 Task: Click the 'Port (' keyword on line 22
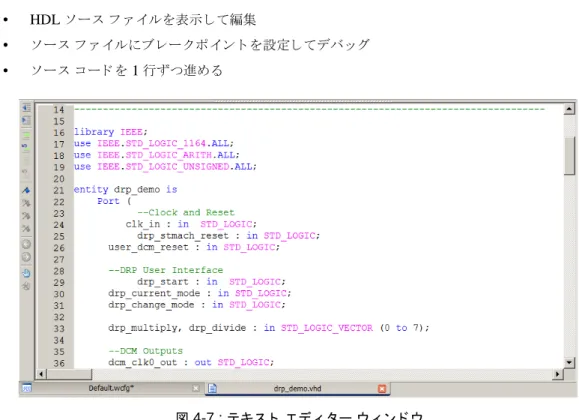click(x=114, y=201)
